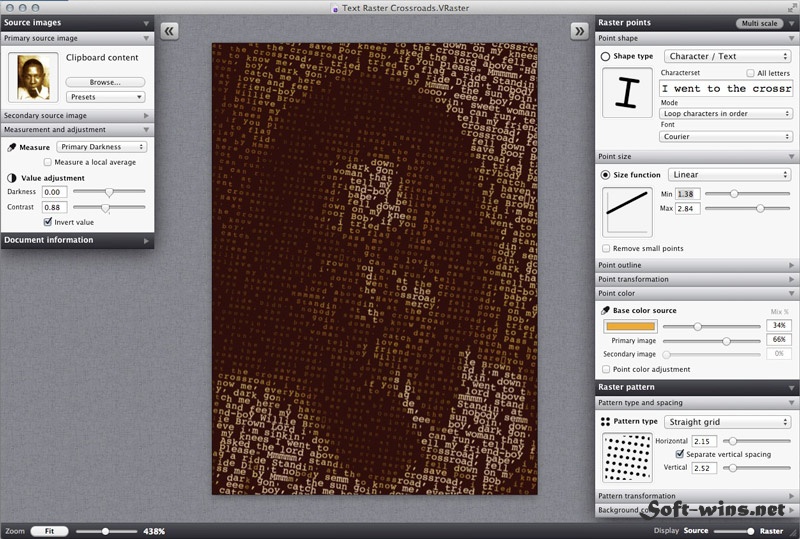Click the Base color source eyedropper icon
Screen dimensions: 800x539
(605, 310)
